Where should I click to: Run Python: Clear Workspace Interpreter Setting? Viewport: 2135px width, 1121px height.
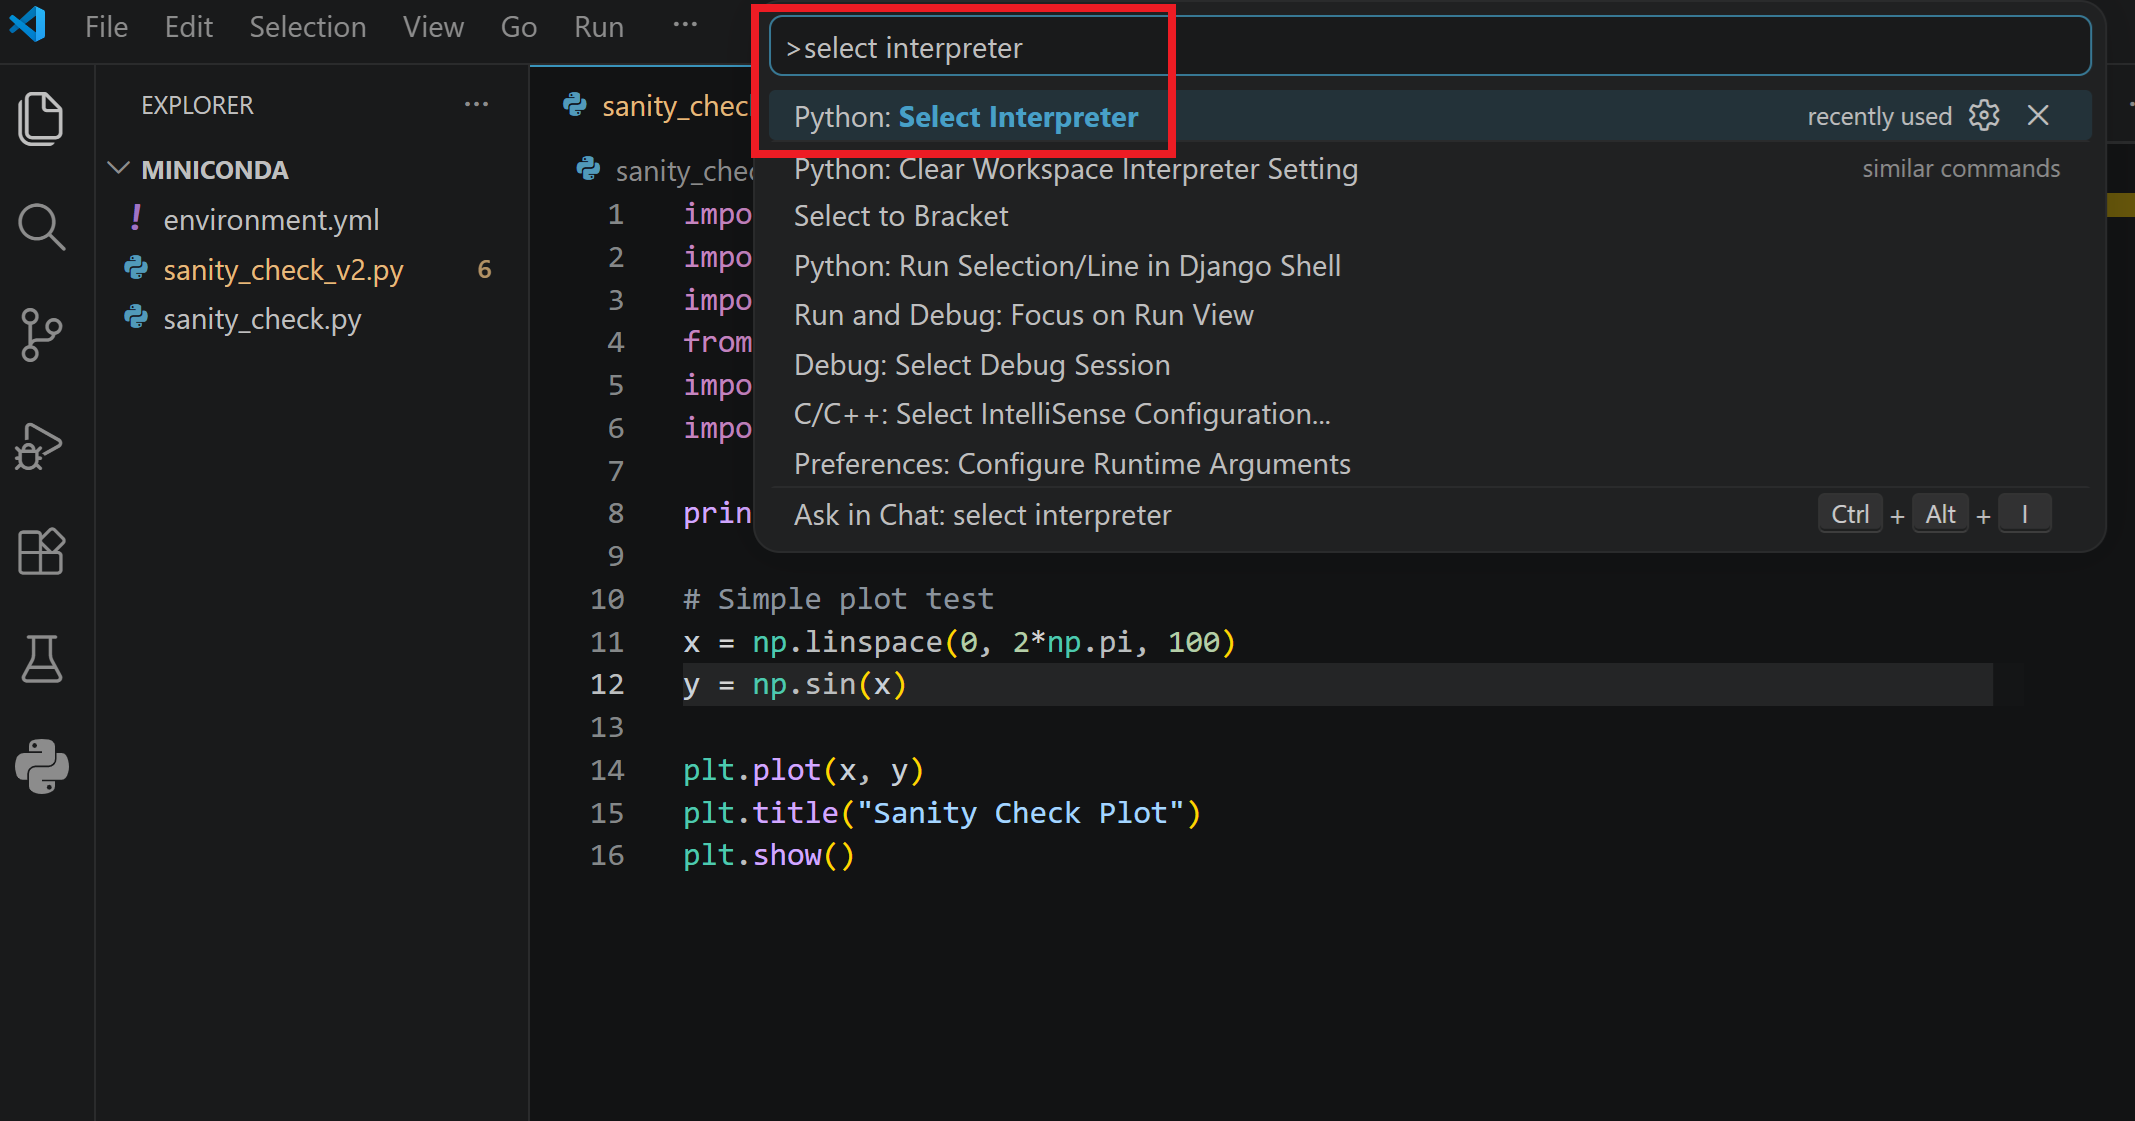tap(1431, 169)
